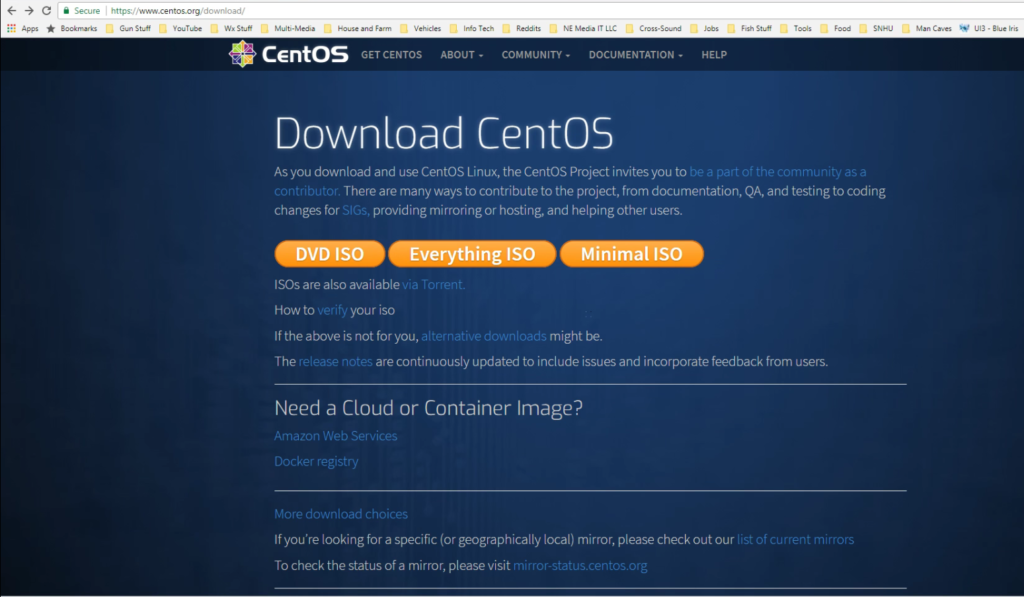
Task: Open the Info Tech bookmark folder
Action: (x=472, y=28)
